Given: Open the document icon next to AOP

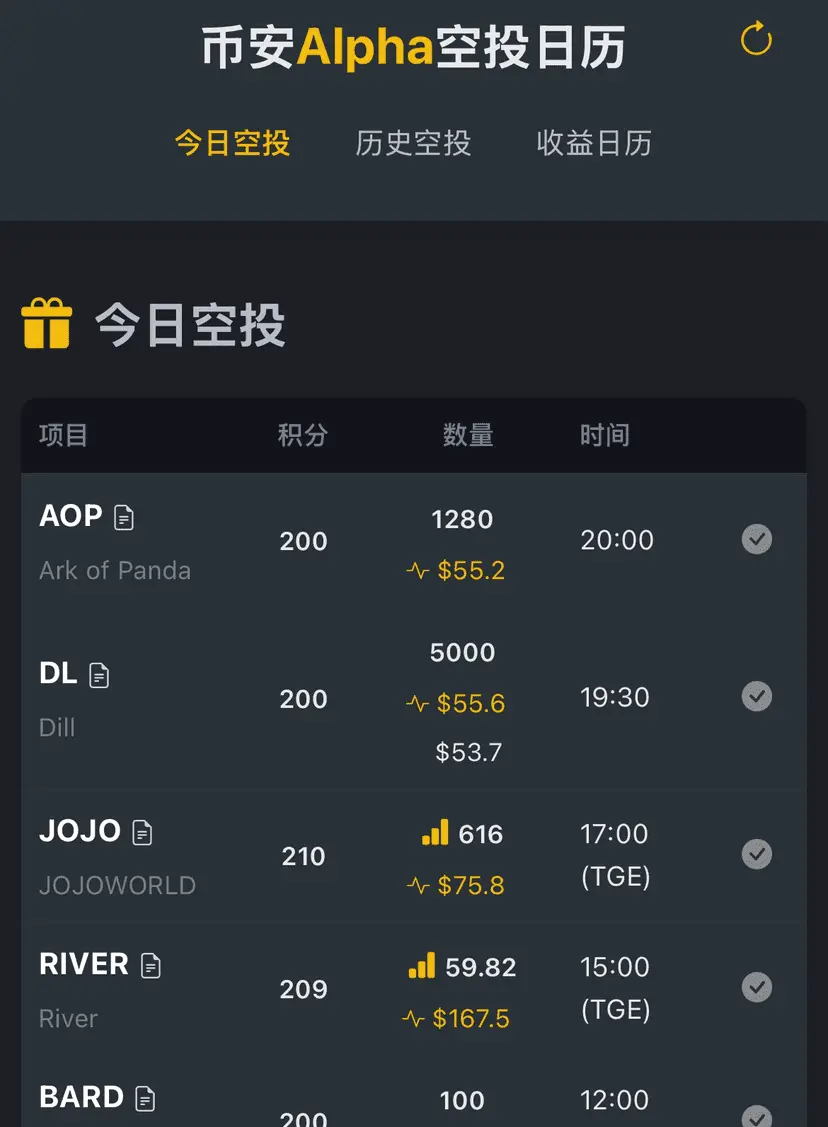Looking at the screenshot, I should 124,518.
